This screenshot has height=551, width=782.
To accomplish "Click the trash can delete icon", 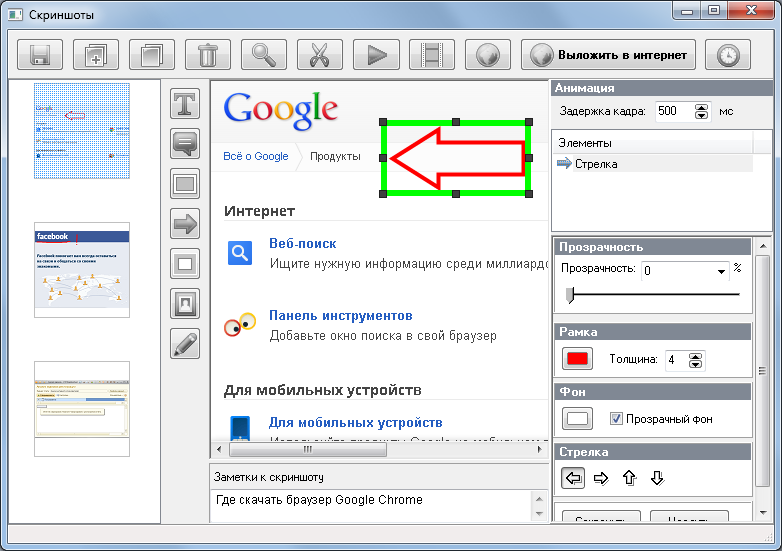I will [x=207, y=54].
